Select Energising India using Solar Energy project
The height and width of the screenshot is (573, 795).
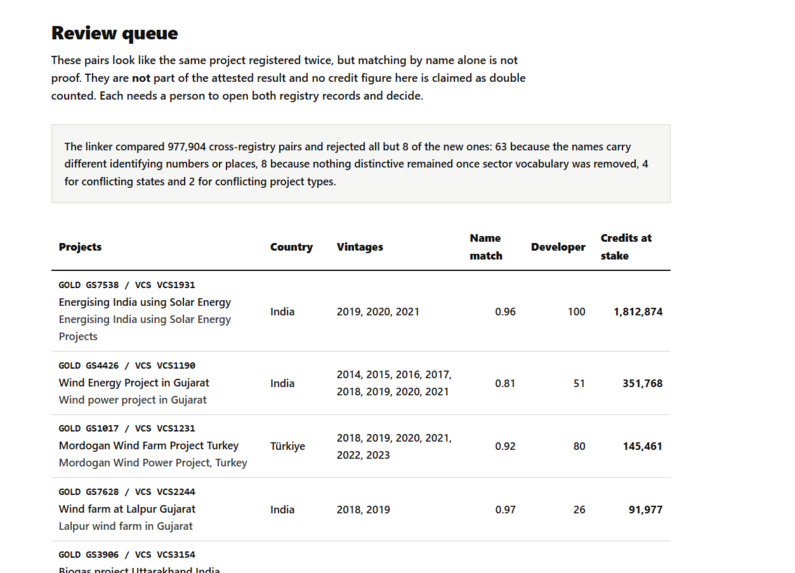pos(145,302)
